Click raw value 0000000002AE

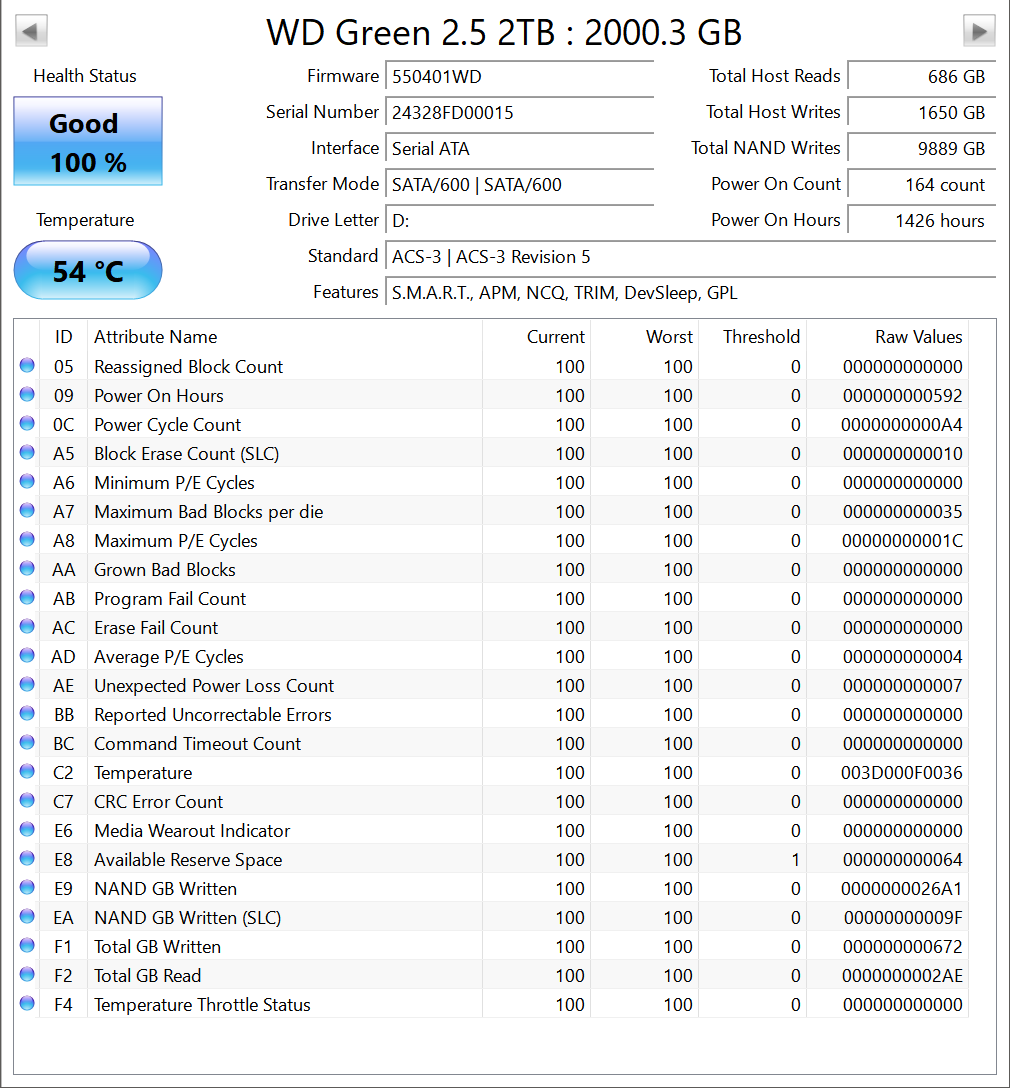[x=902, y=976]
